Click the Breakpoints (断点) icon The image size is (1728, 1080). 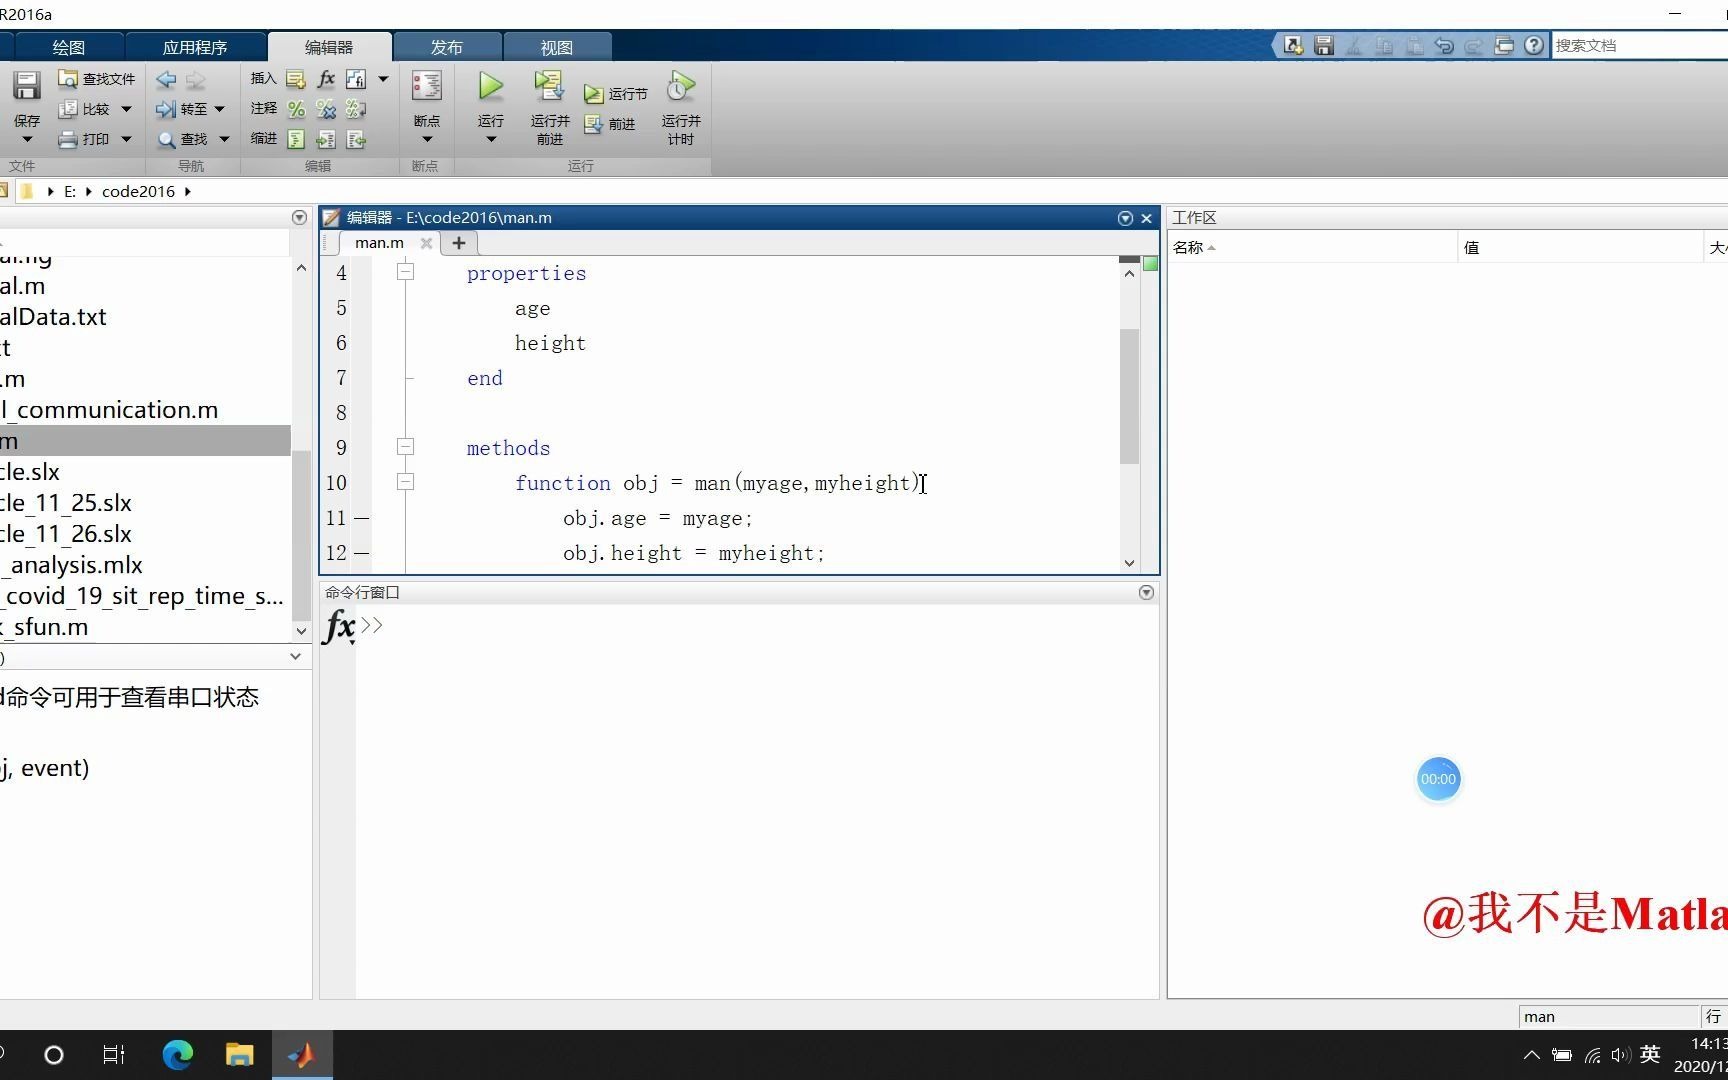pyautogui.click(x=427, y=86)
